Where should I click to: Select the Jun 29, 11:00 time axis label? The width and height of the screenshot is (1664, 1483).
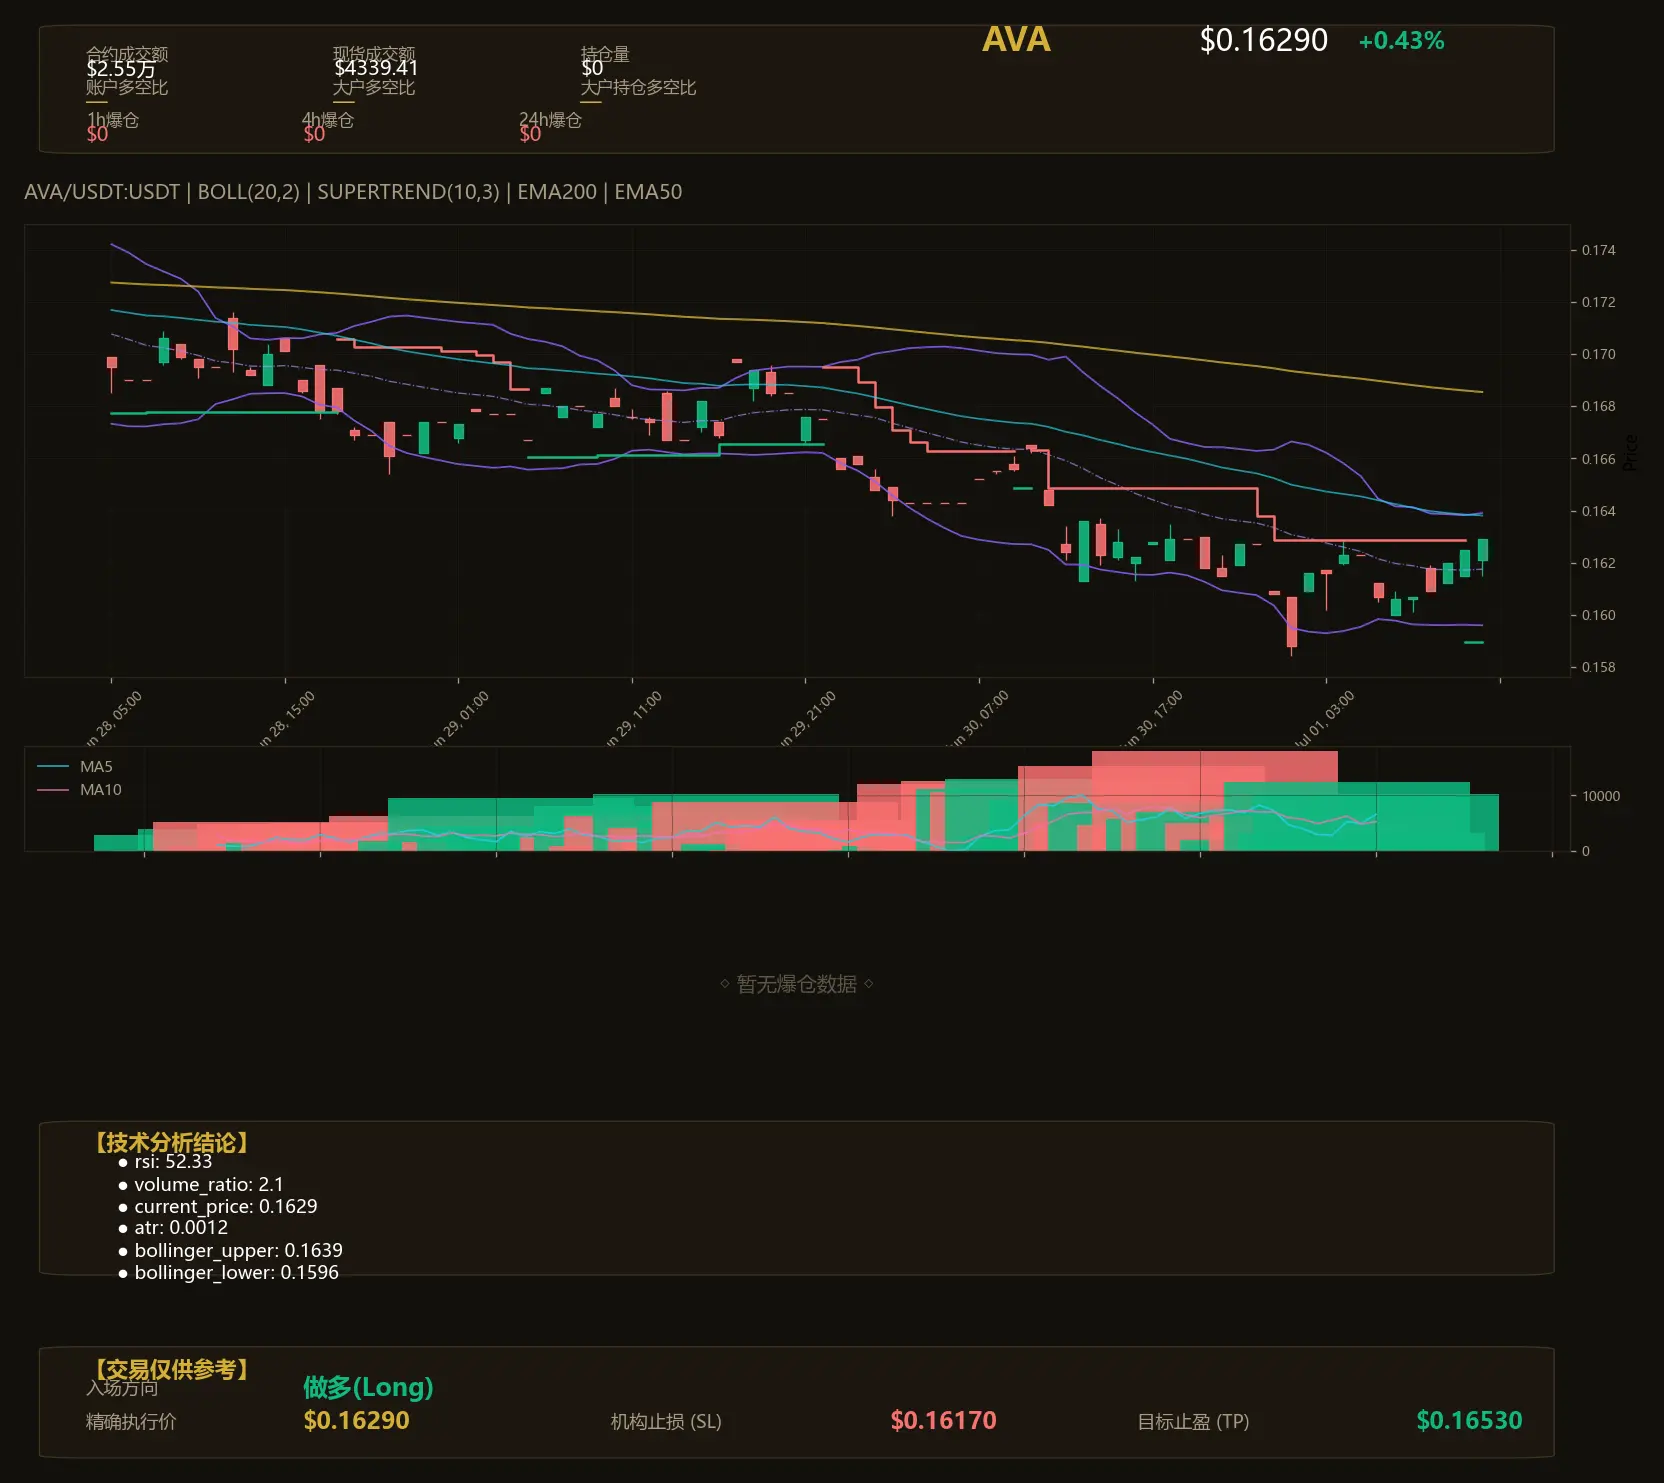click(634, 719)
